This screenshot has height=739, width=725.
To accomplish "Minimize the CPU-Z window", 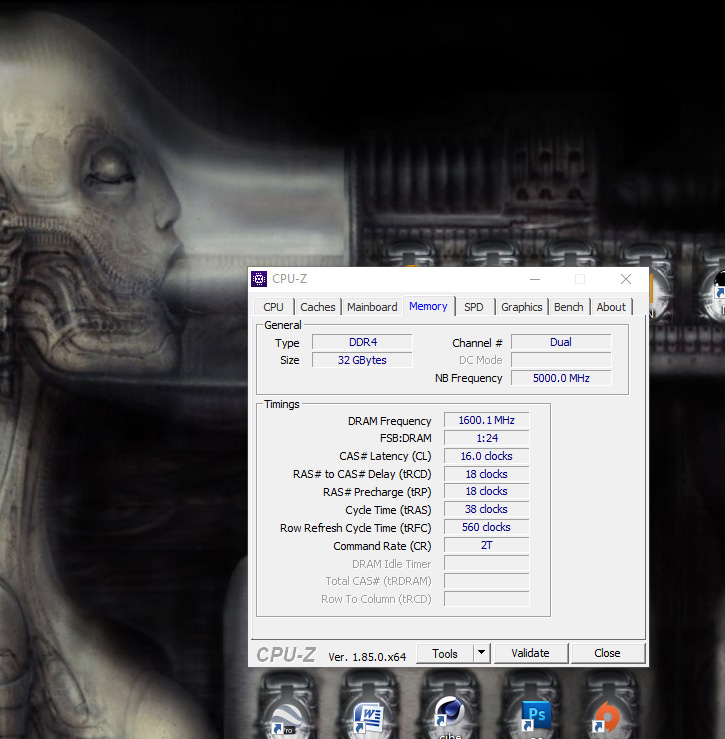I will coord(535,279).
